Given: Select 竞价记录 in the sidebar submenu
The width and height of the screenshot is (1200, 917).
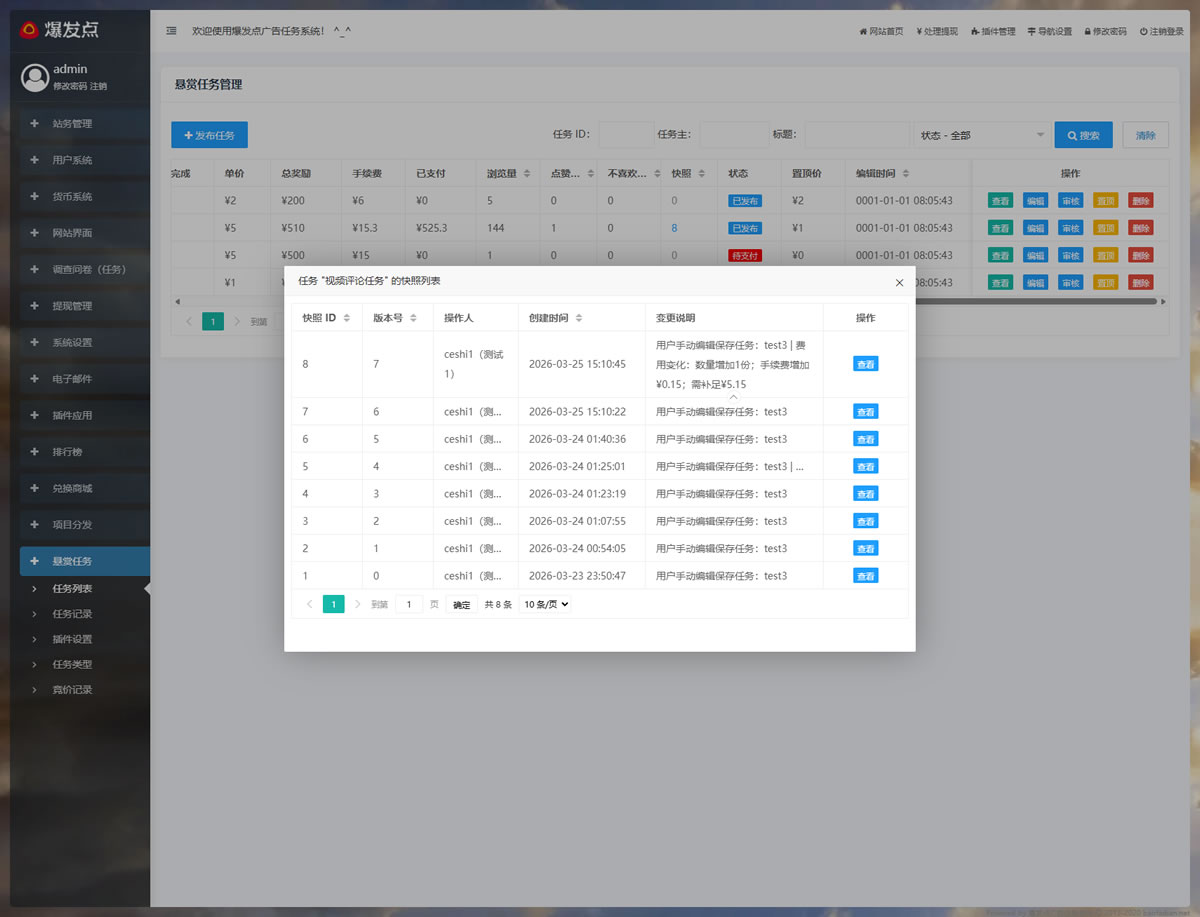Looking at the screenshot, I should coord(72,690).
